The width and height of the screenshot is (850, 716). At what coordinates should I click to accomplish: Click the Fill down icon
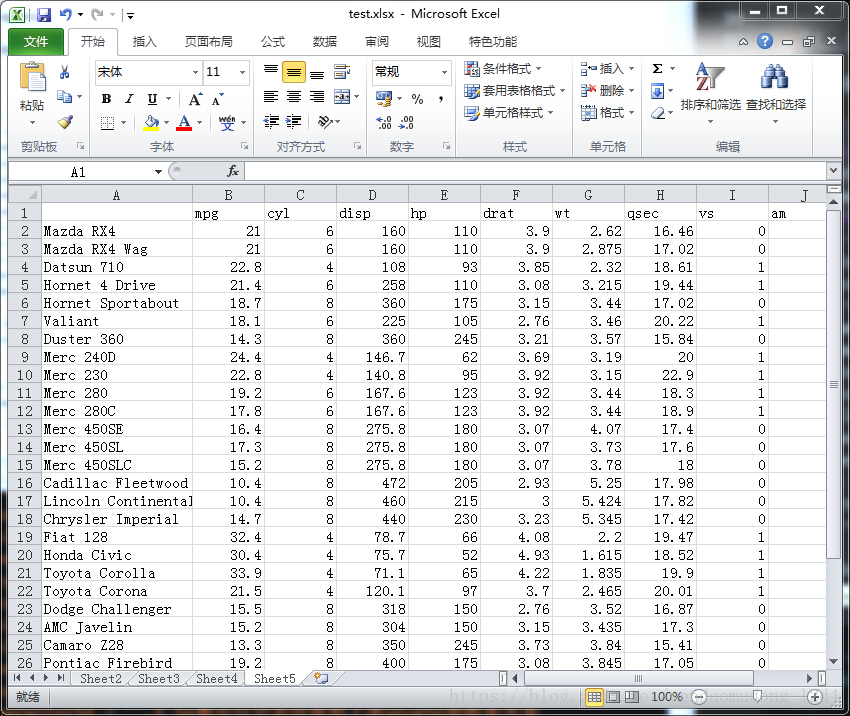[x=658, y=91]
